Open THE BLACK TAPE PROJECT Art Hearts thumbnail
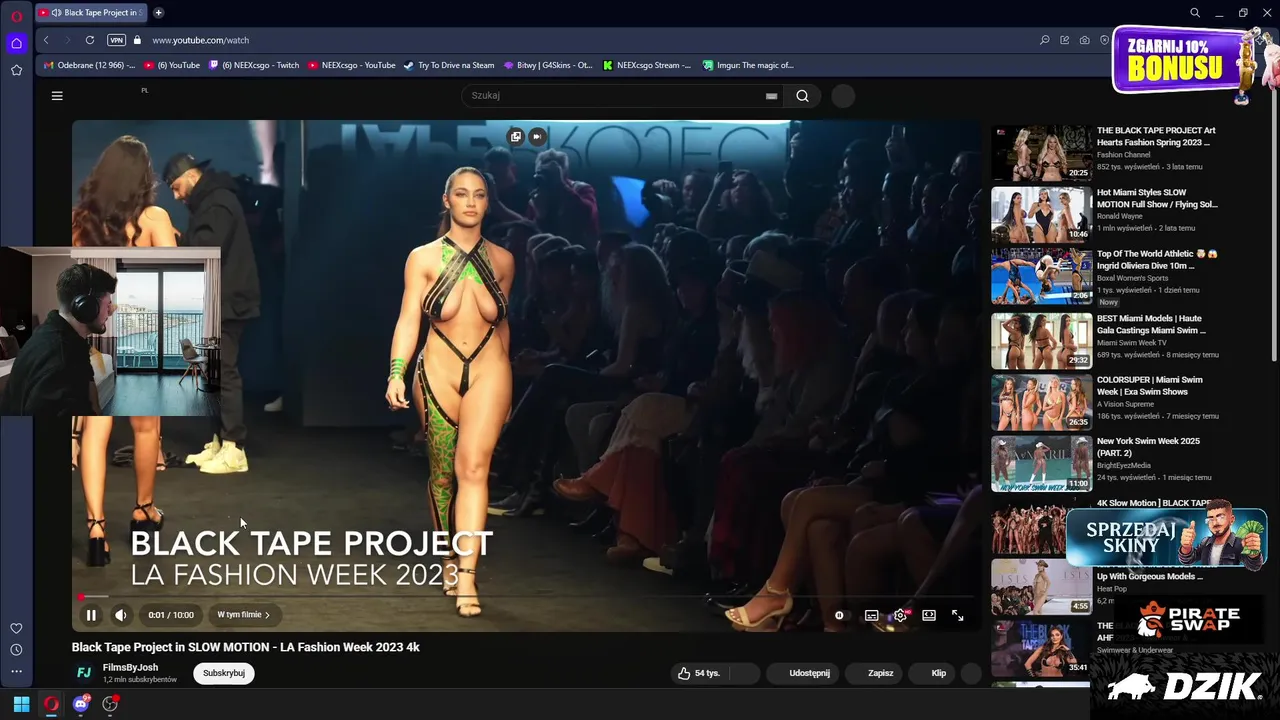 pos(1041,152)
